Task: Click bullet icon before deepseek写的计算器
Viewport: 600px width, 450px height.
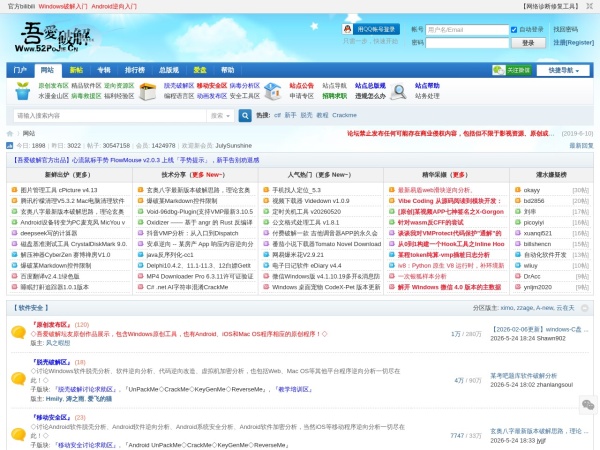Action: (x=15, y=233)
